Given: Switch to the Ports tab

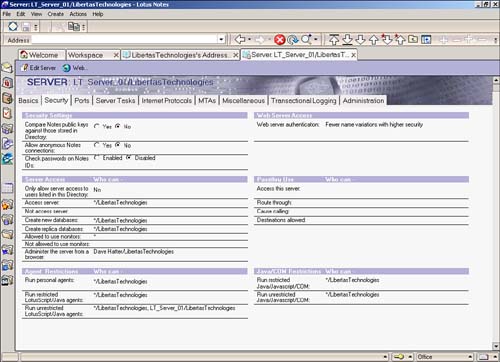Looking at the screenshot, I should pyautogui.click(x=82, y=100).
